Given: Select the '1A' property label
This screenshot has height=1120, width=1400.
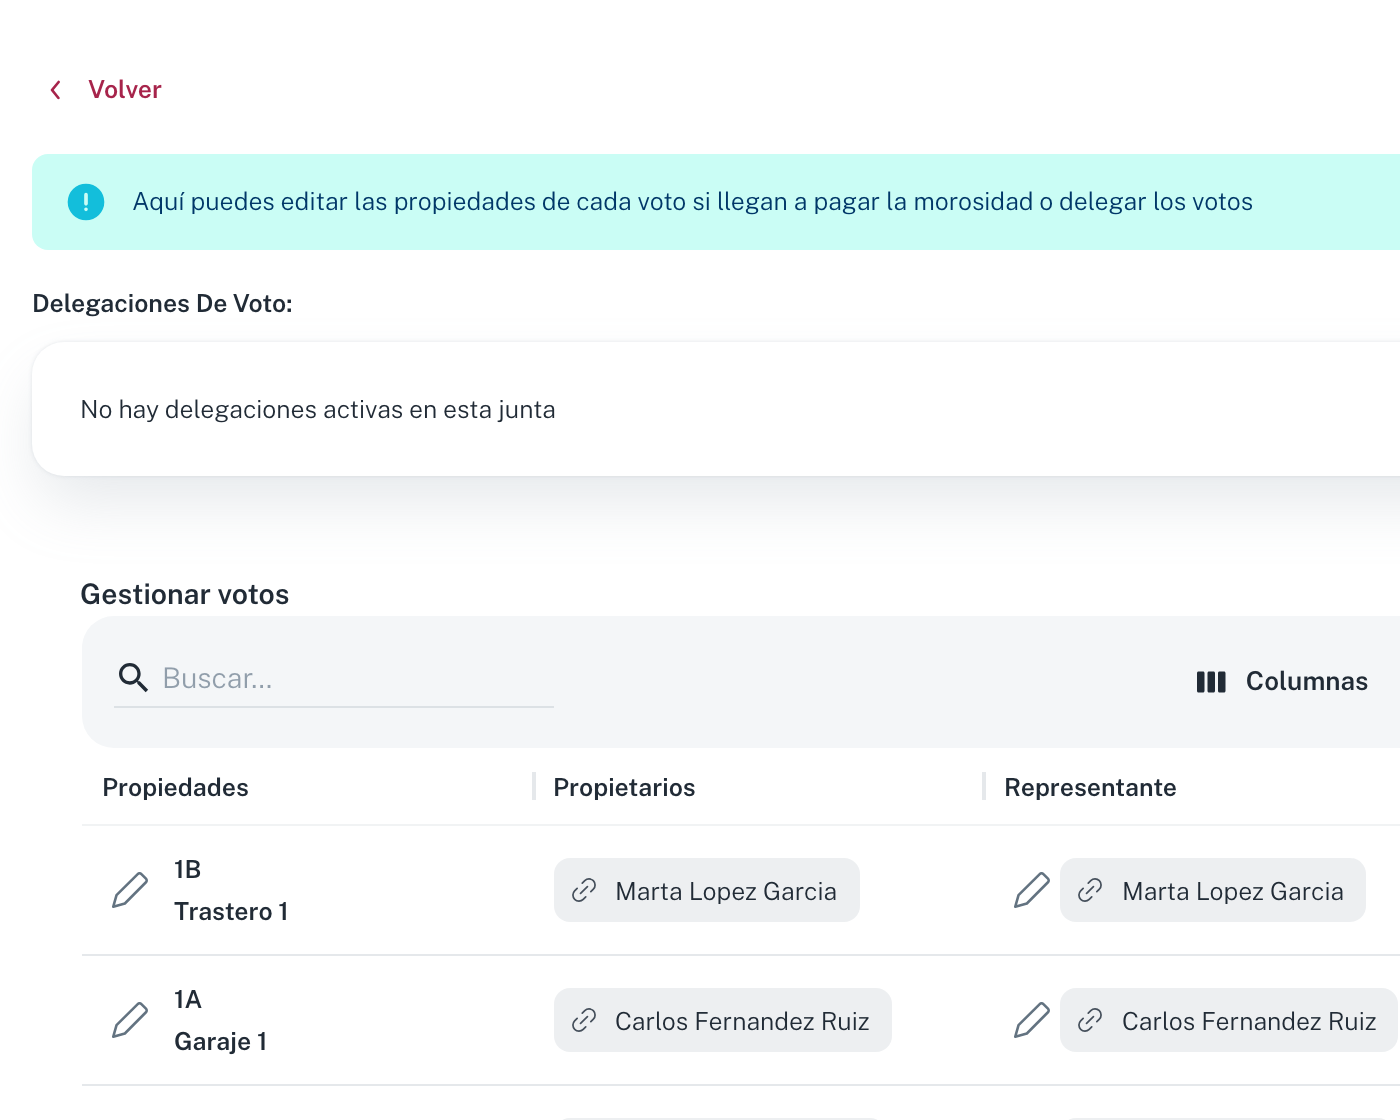Looking at the screenshot, I should click(188, 1000).
